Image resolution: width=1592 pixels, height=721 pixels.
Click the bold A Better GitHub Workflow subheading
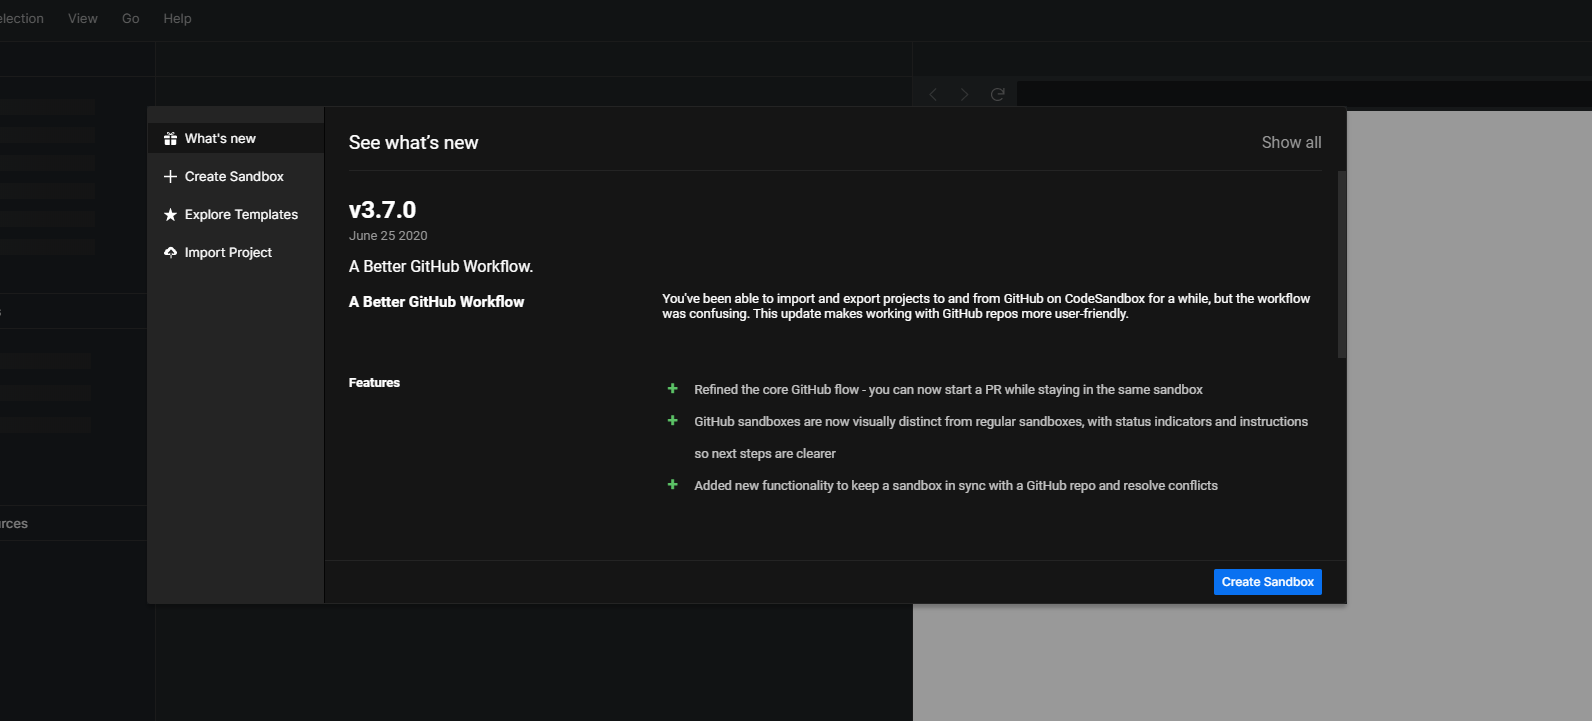pos(436,302)
